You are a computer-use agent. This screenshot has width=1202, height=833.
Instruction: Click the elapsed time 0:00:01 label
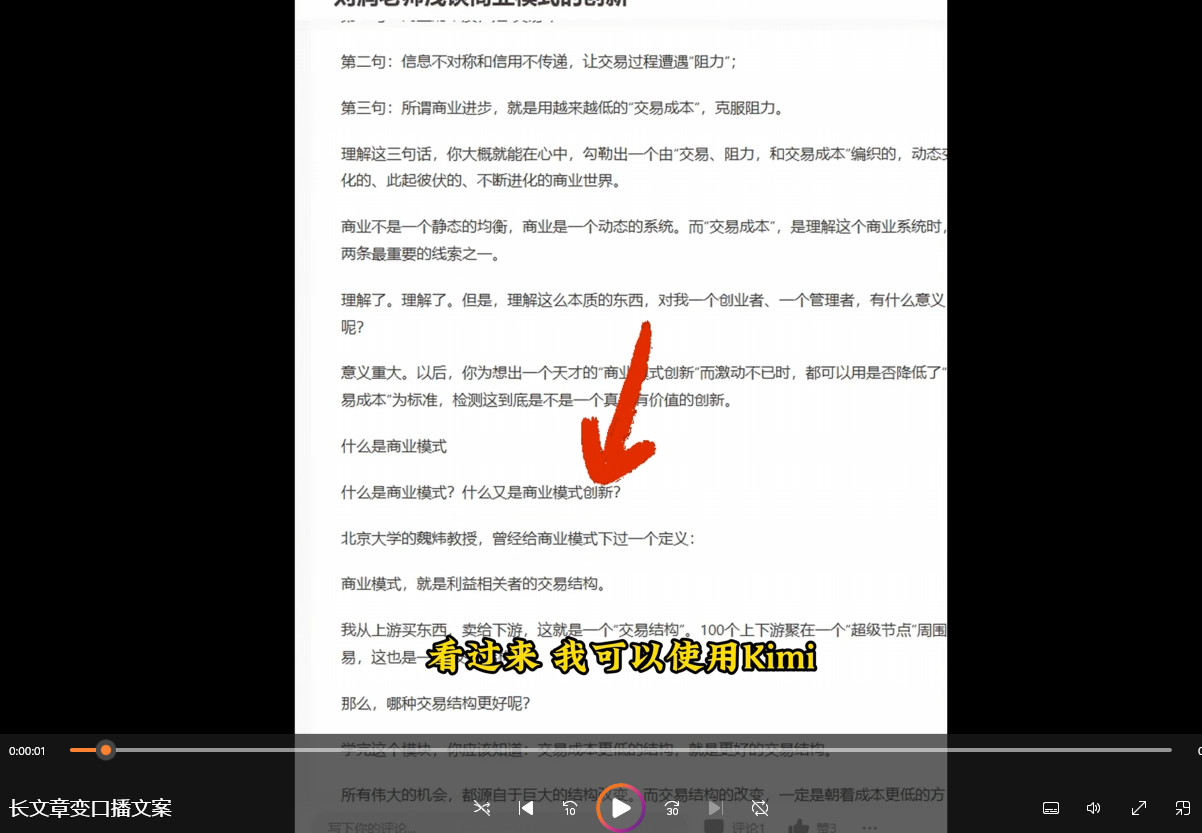tap(28, 751)
